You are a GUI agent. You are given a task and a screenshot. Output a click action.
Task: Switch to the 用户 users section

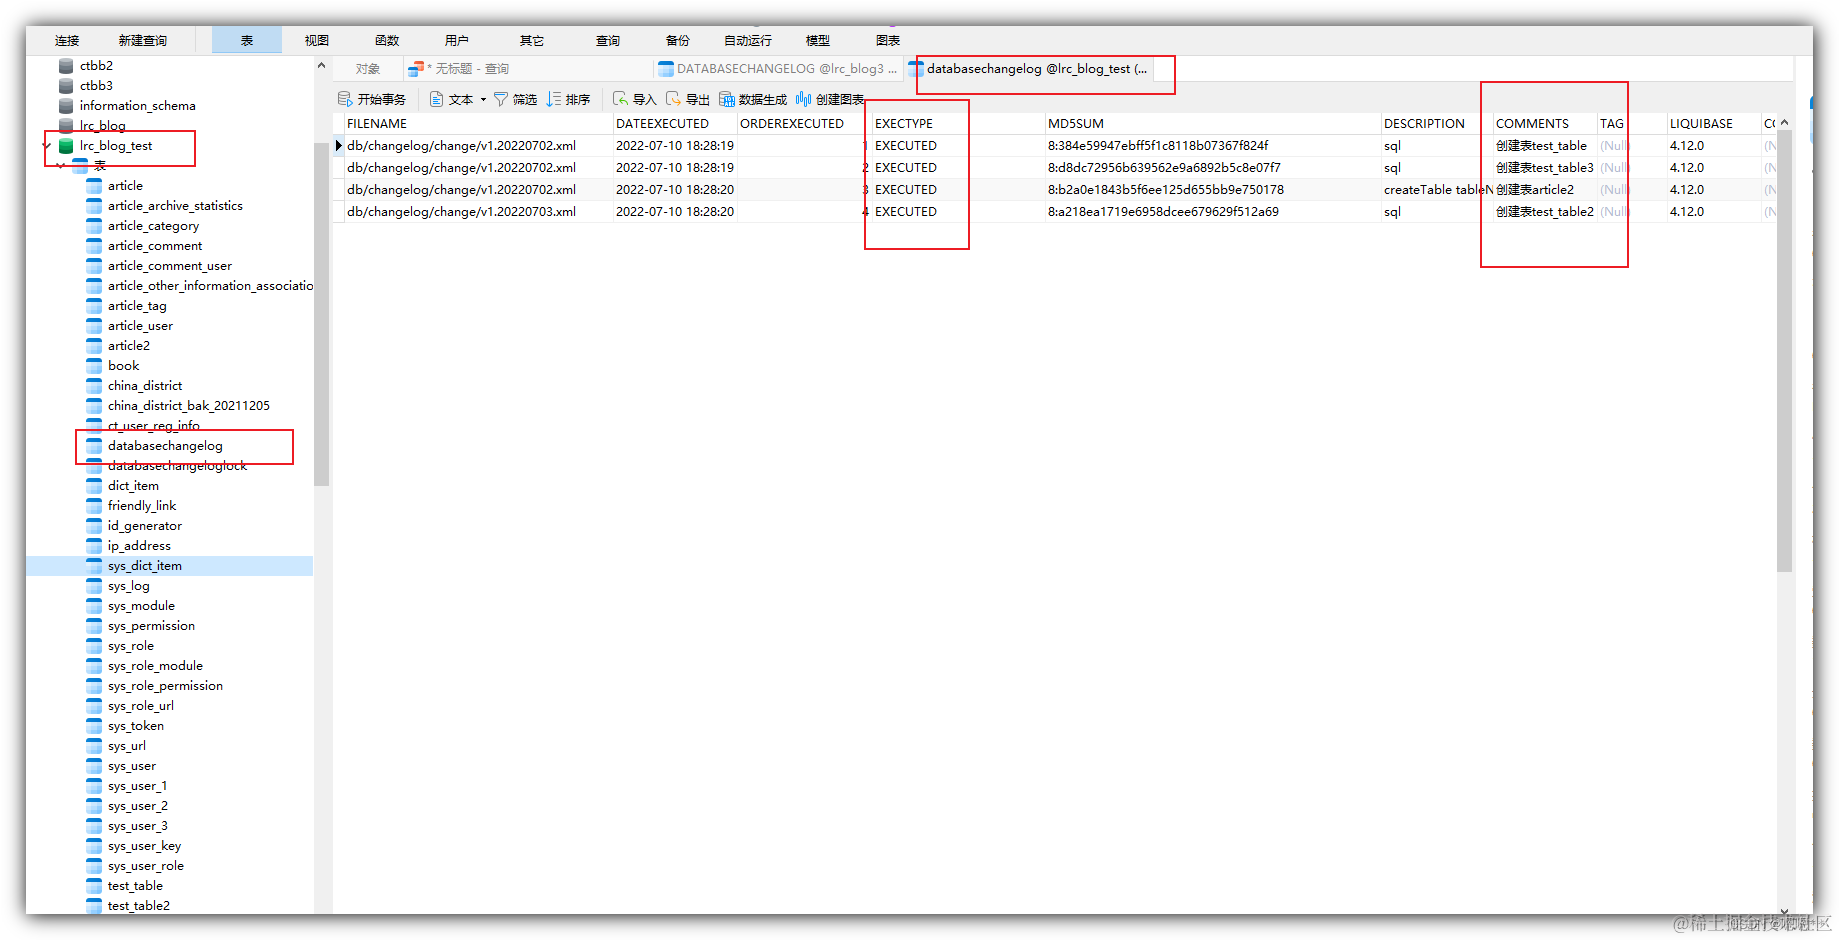click(x=457, y=41)
